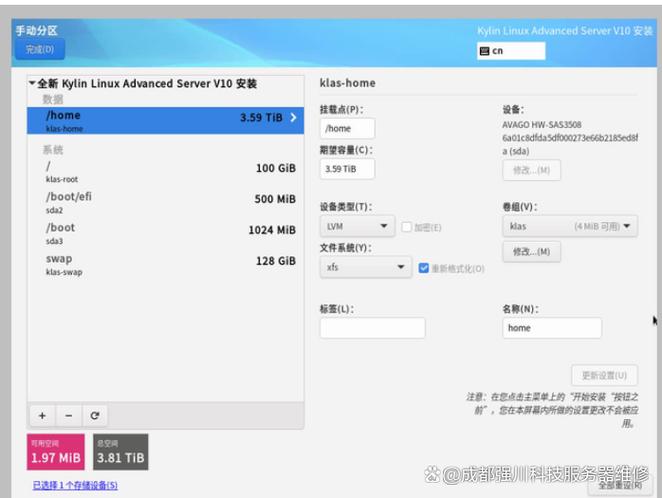The width and height of the screenshot is (662, 498).
Task: Open the device type LVM dropdown
Action: click(357, 226)
